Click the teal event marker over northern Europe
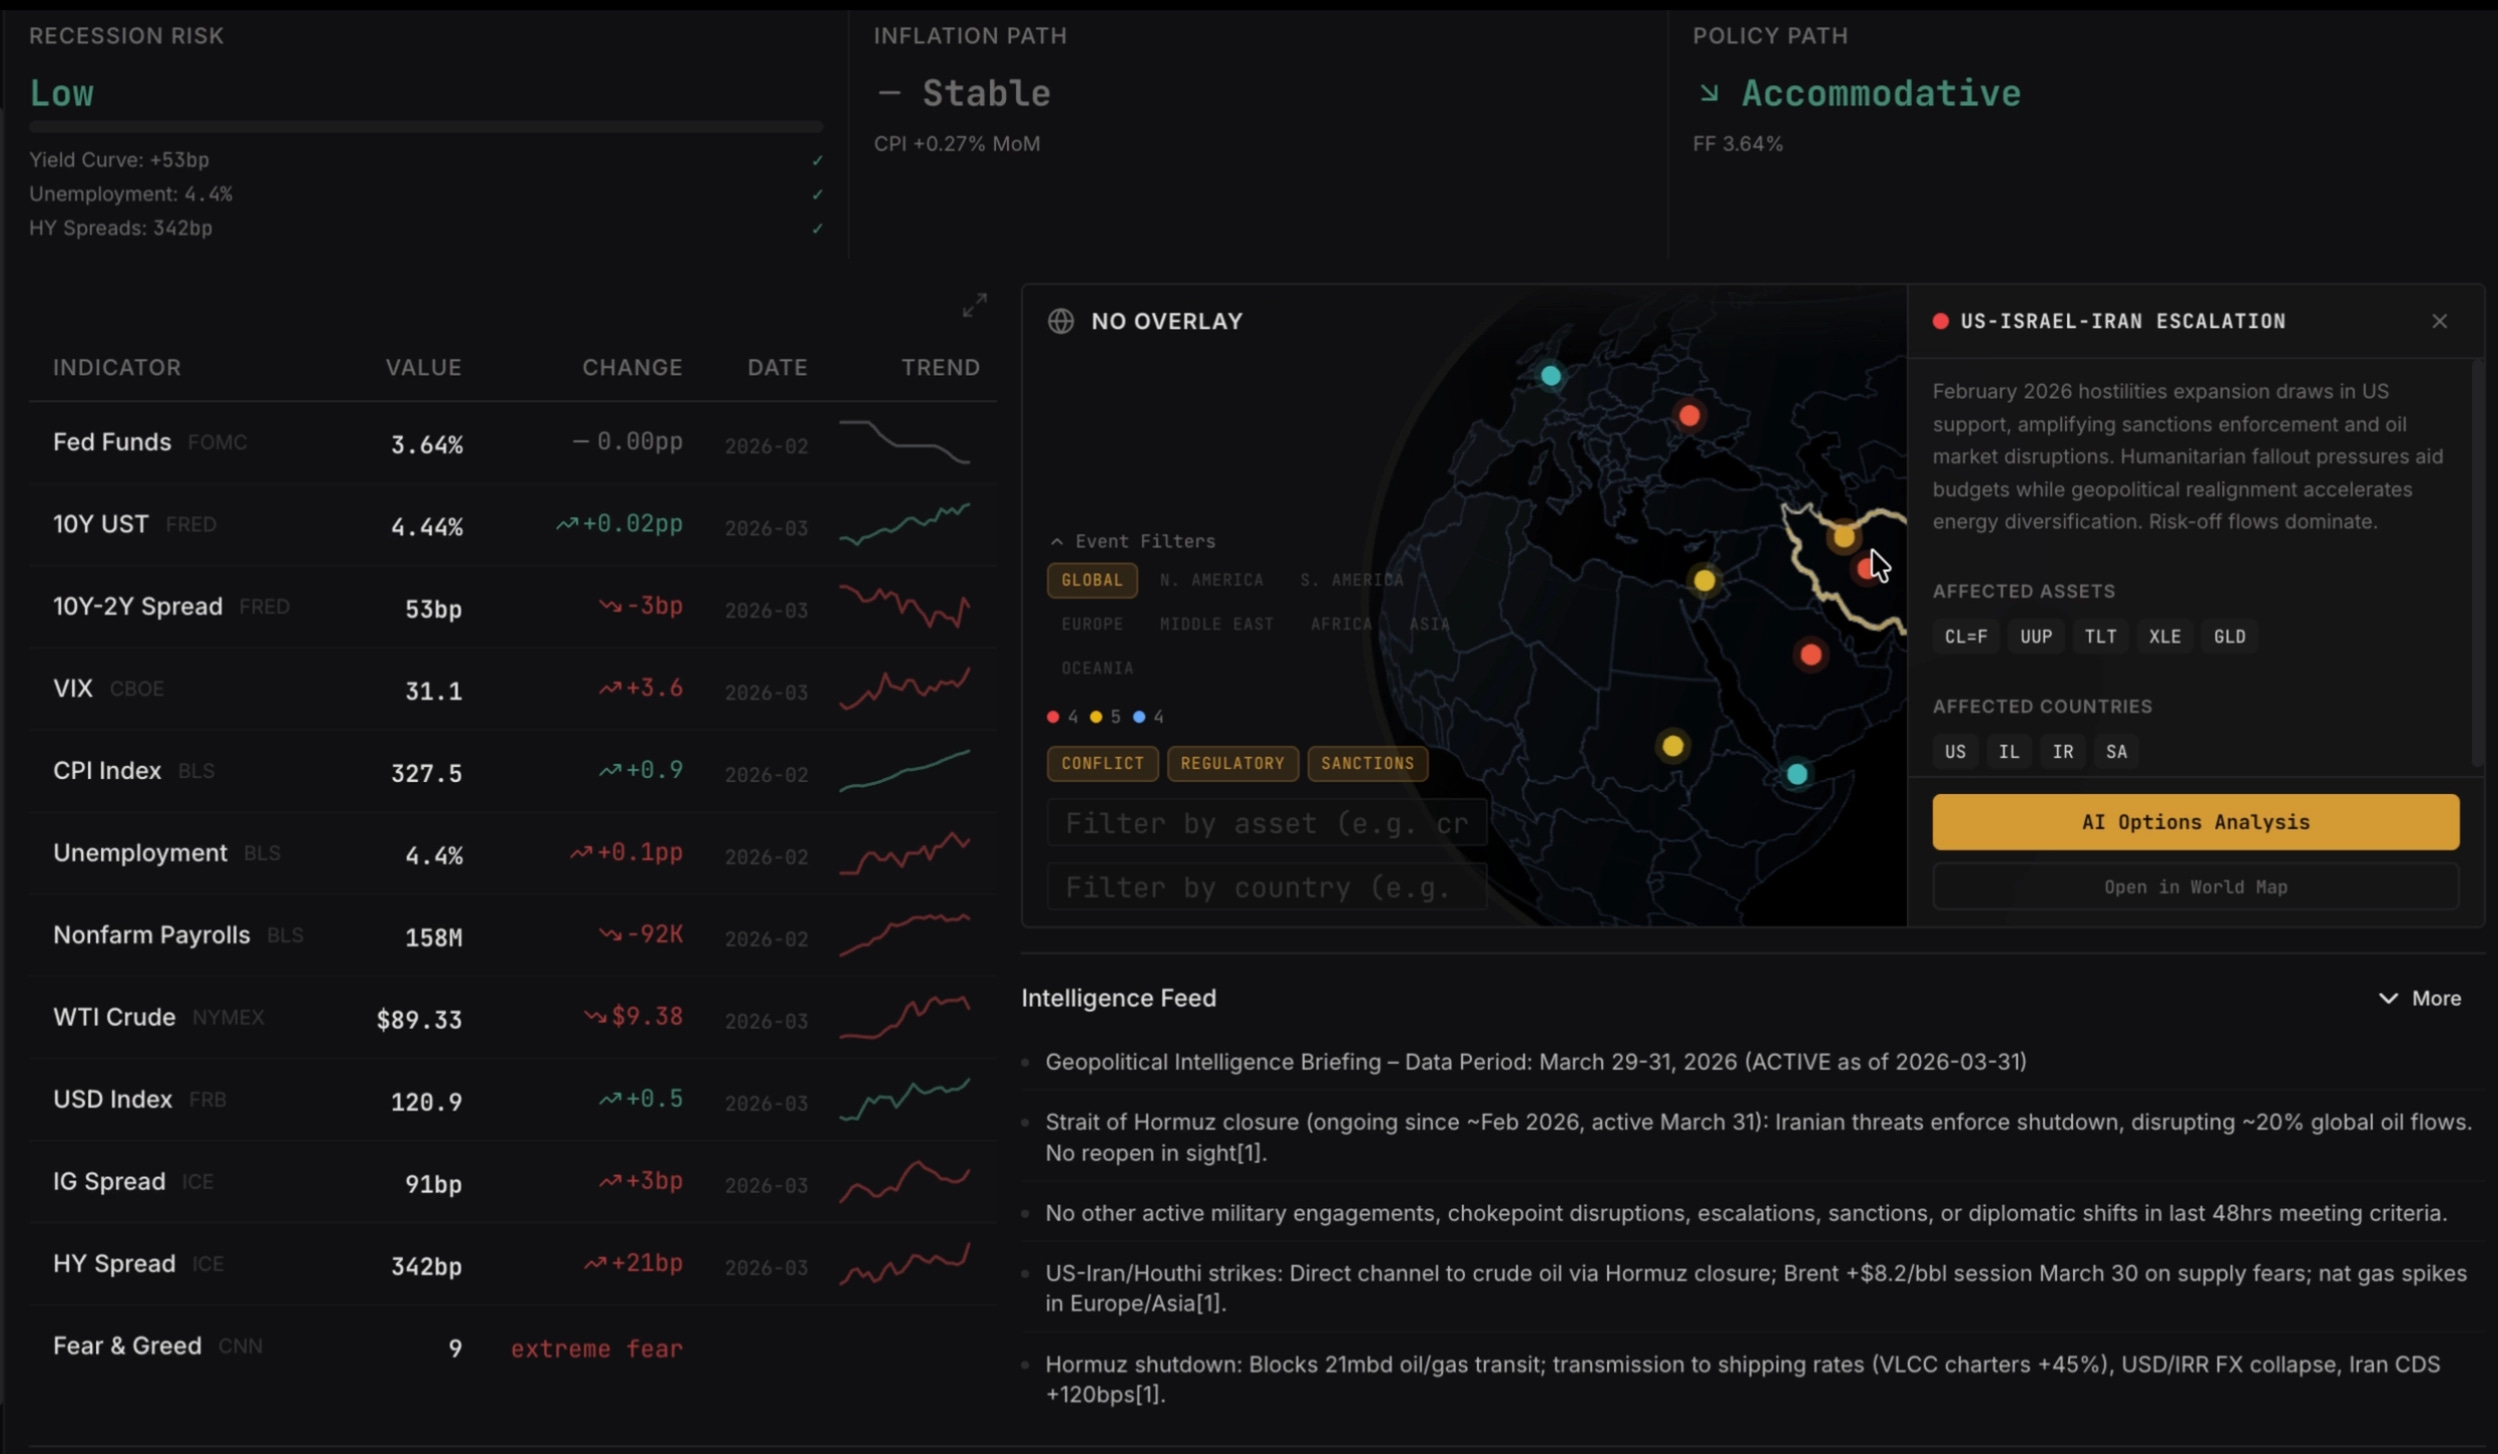2498x1454 pixels. click(x=1550, y=376)
